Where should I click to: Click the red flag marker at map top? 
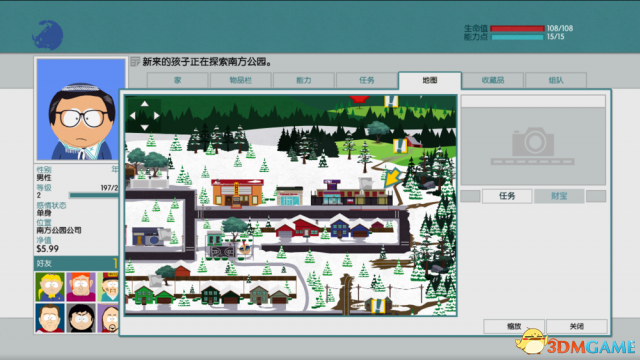tap(359, 100)
